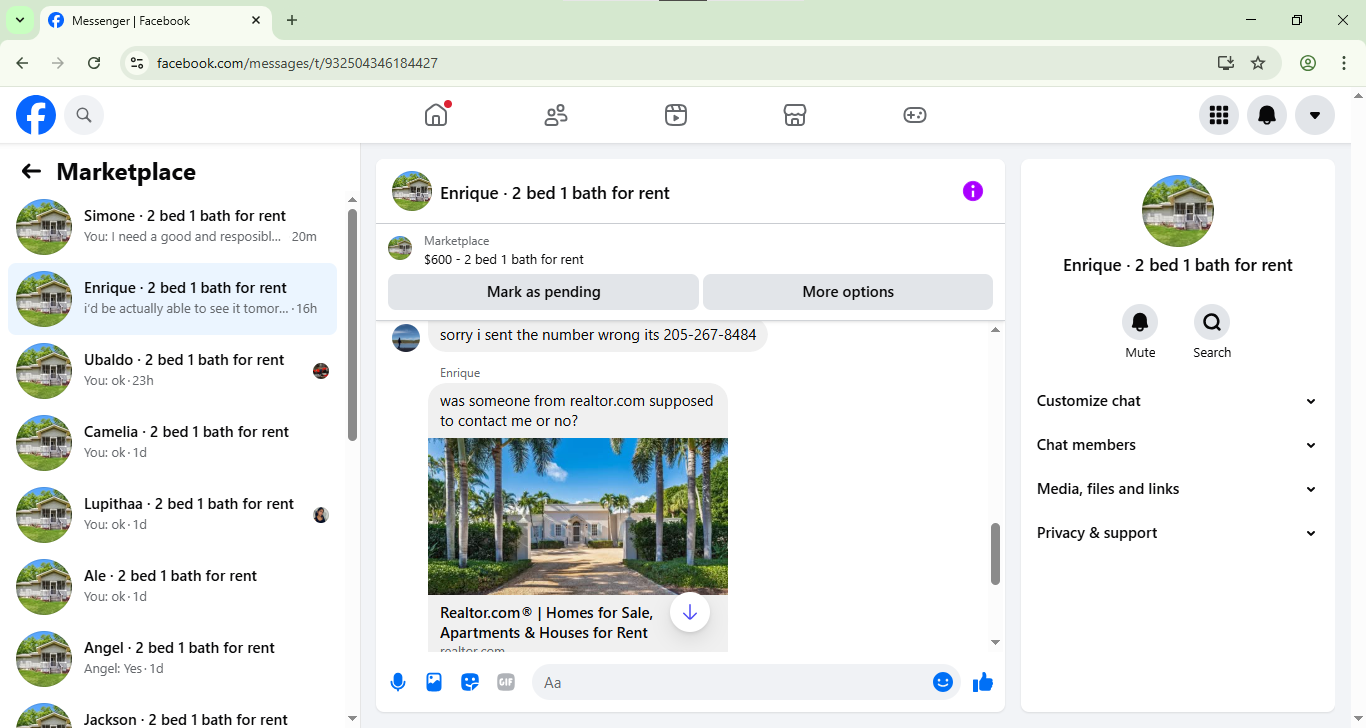Open the purple conversation information icon
Screen dimensions: 1366x728
tap(973, 191)
